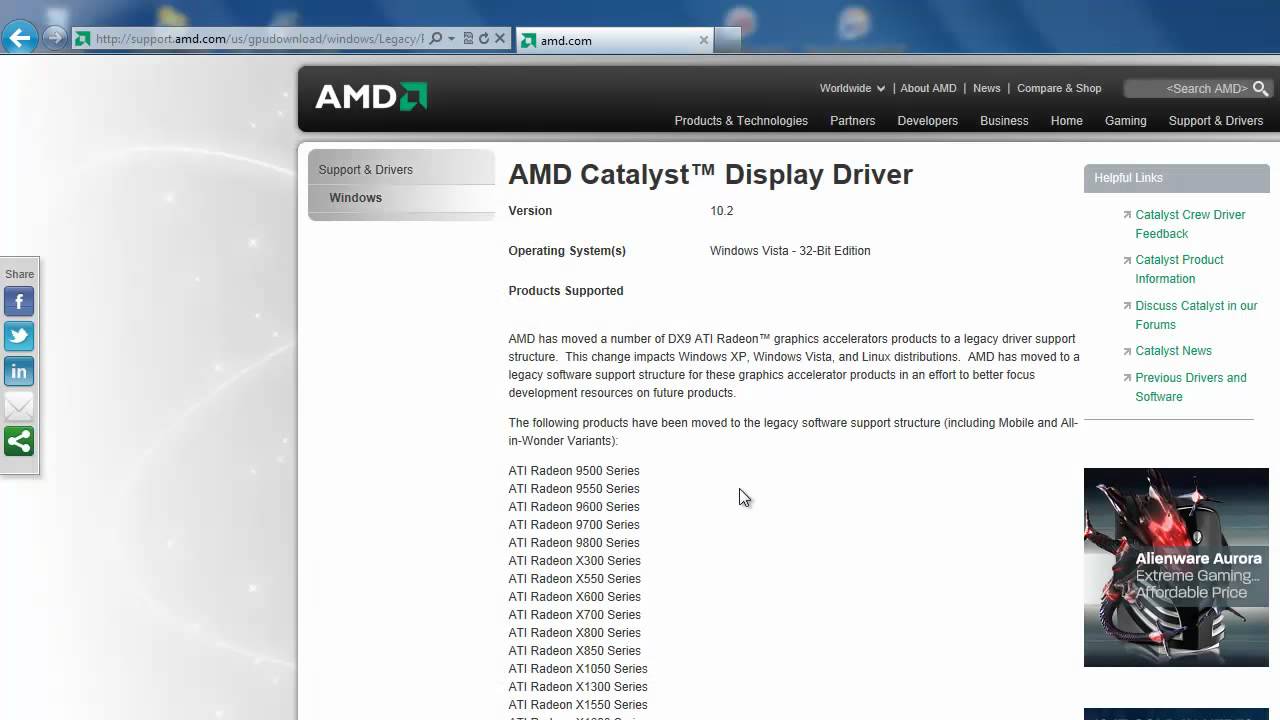The width and height of the screenshot is (1280, 720).
Task: Select the amd.com browser tab
Action: pos(615,40)
